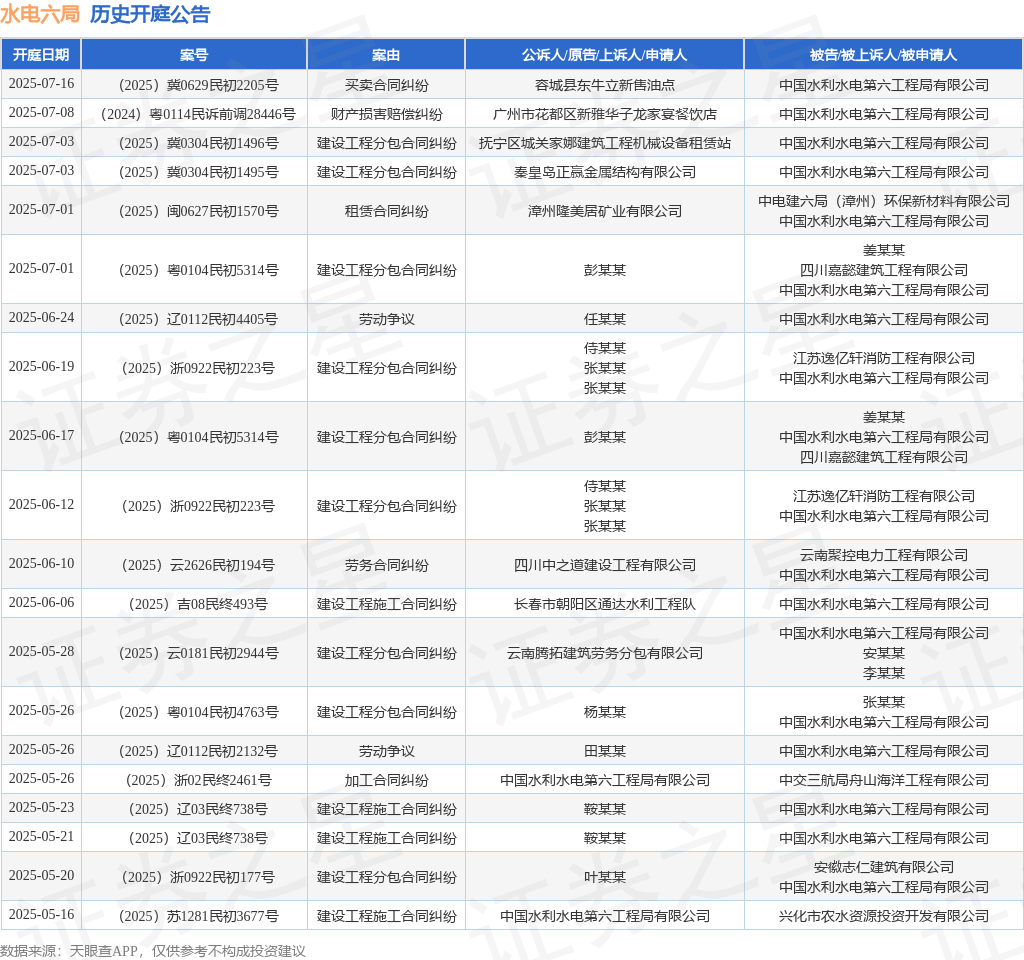Click defendant 安某某
The height and width of the screenshot is (960, 1024).
[x=884, y=654]
